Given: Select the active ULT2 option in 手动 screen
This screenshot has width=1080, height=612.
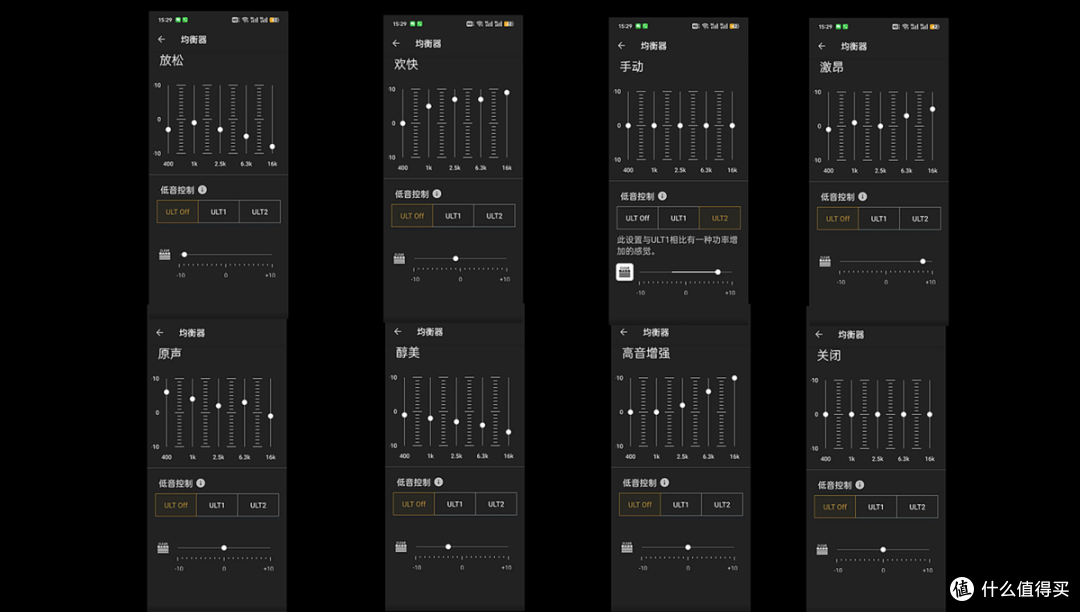Looking at the screenshot, I should click(x=720, y=218).
